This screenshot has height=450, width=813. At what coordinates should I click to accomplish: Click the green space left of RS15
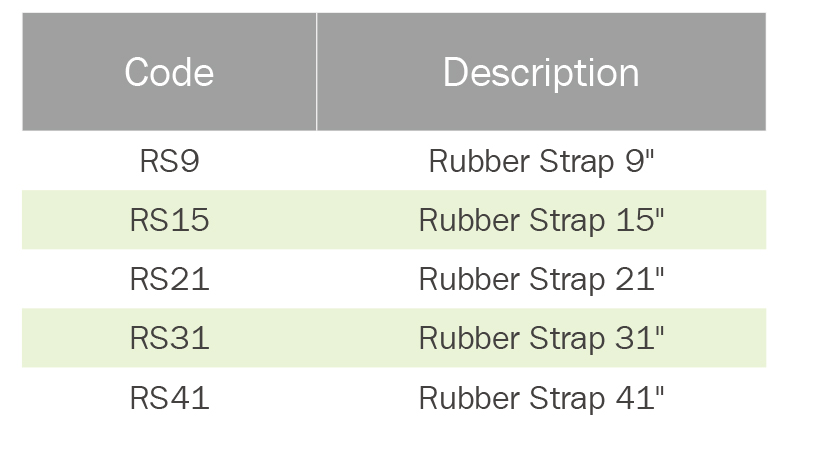click(x=70, y=220)
